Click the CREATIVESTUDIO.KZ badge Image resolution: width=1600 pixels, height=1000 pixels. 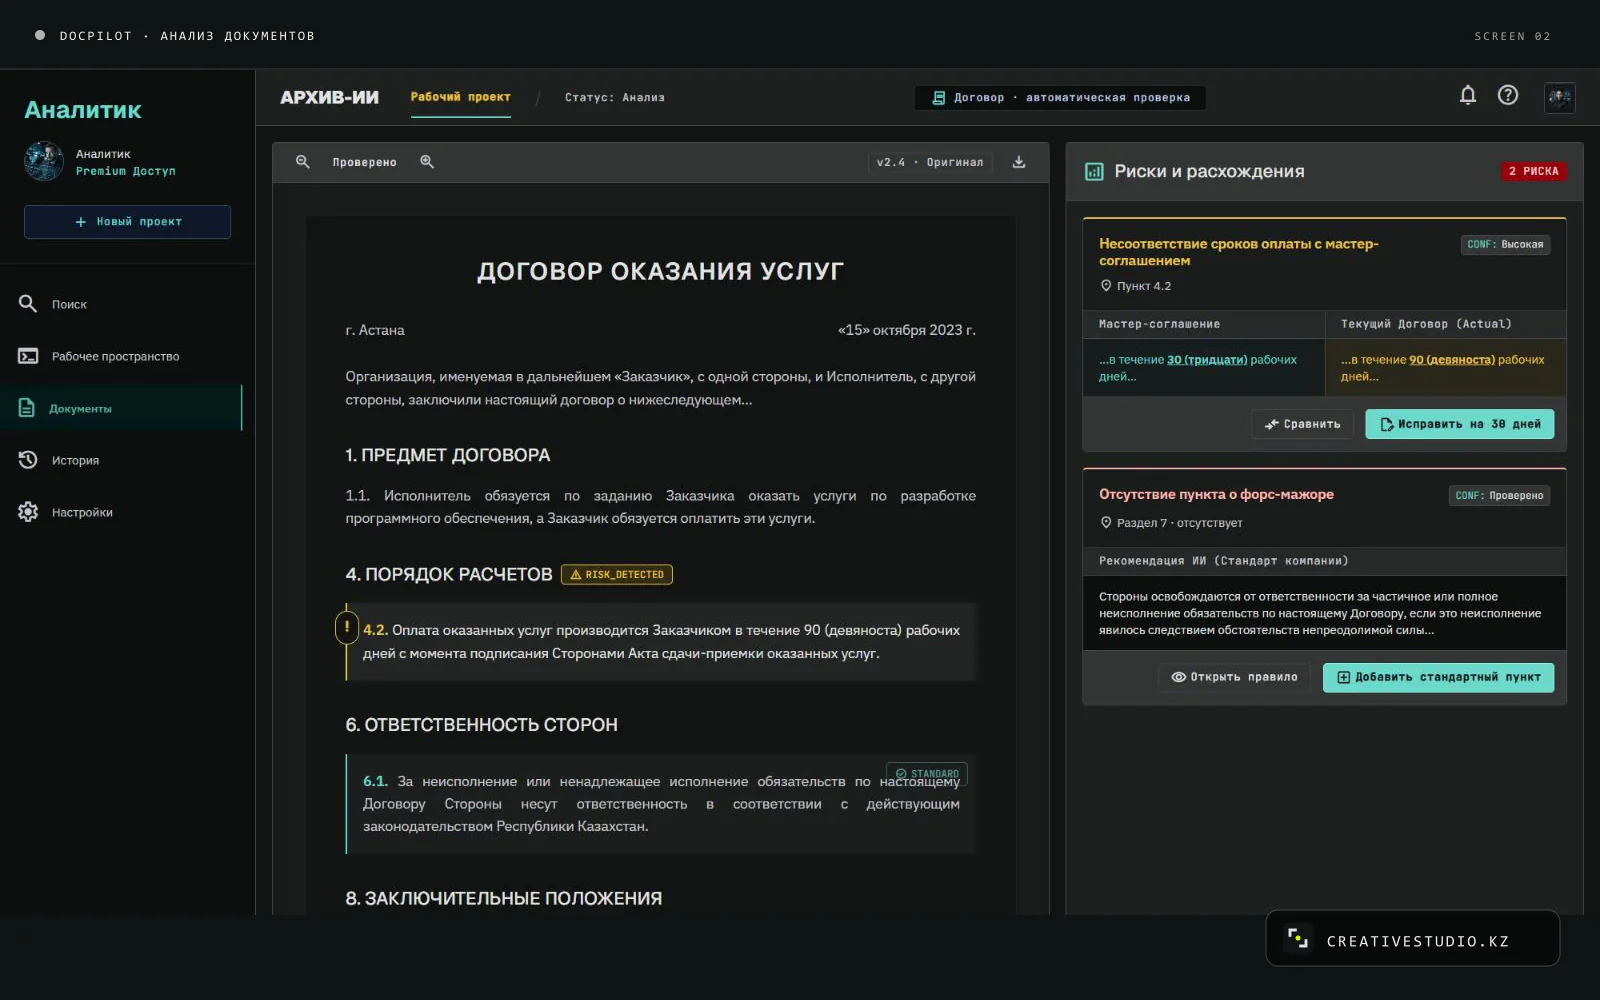point(1412,939)
